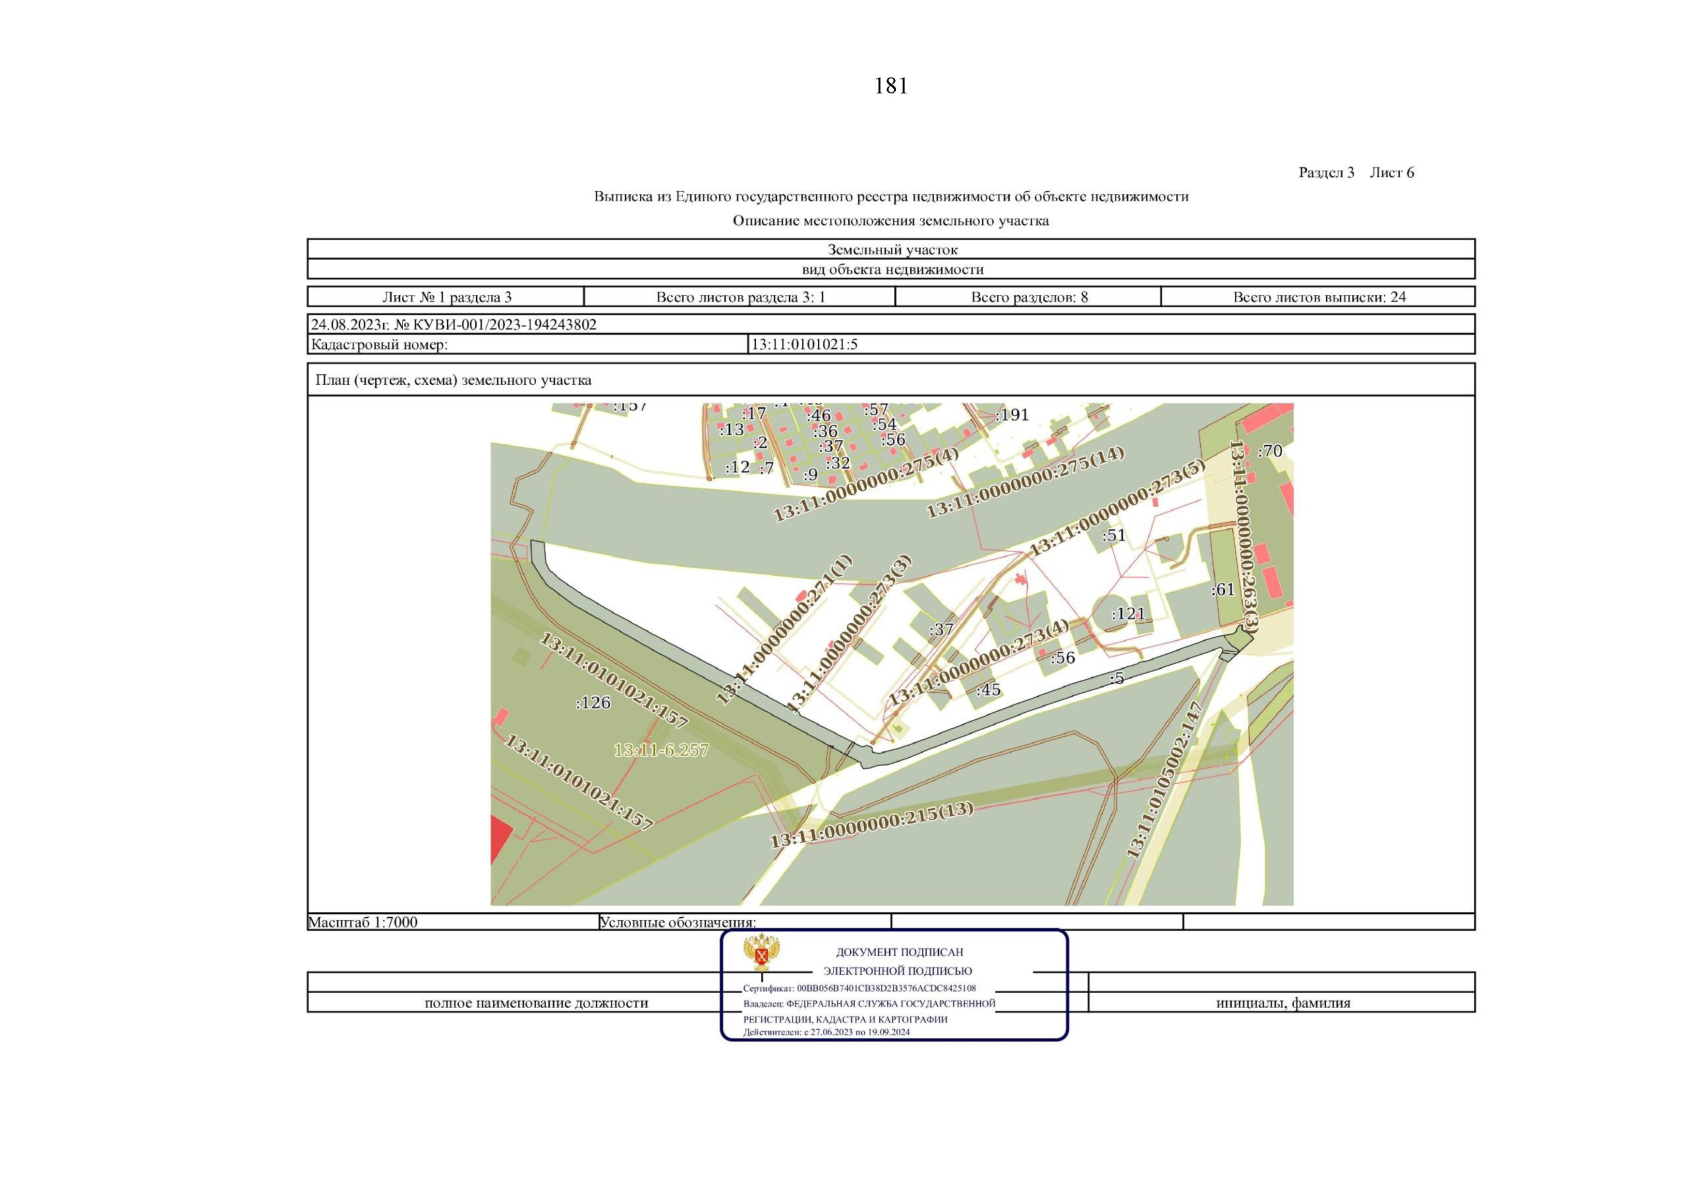Click the "инициалы, фамилия" signature field

point(1282,1002)
